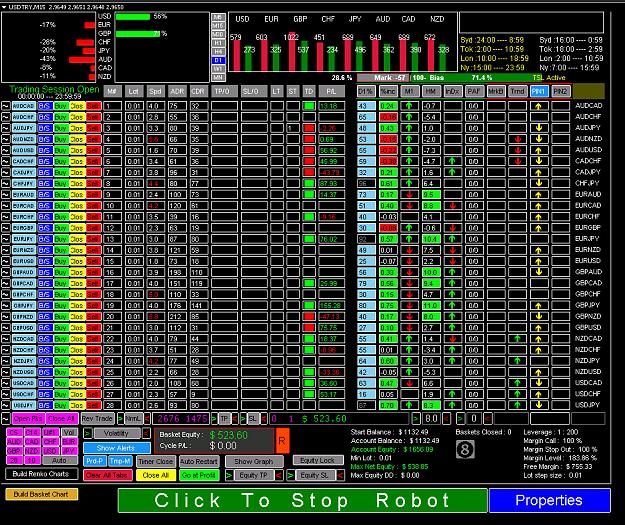Select the H4 timeframe tab
Image resolution: width=625 pixels, height=525 pixels.
click(218, 52)
